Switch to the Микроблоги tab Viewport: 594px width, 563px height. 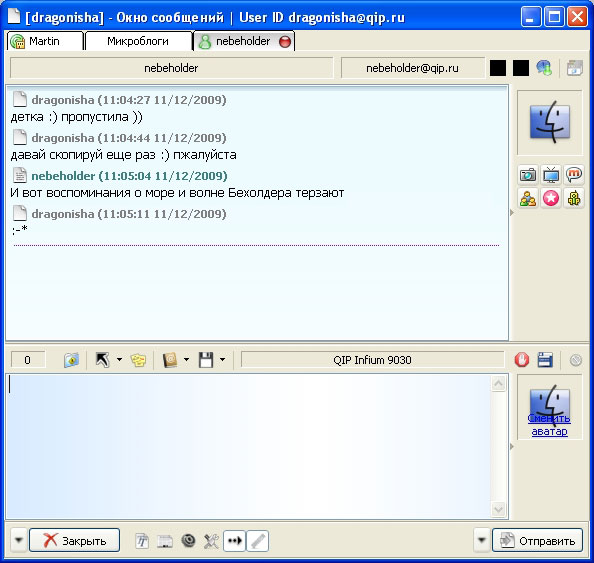(138, 41)
